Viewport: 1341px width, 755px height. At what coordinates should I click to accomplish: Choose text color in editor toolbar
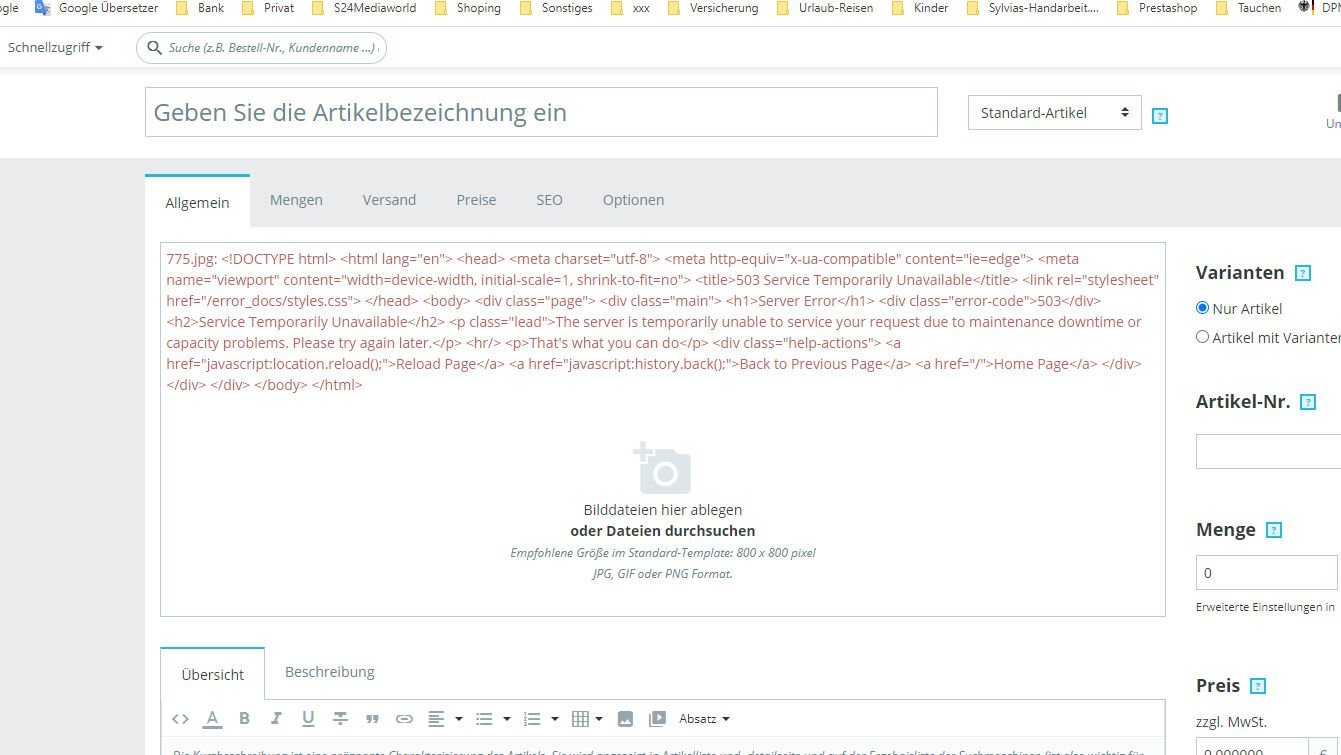[212, 719]
